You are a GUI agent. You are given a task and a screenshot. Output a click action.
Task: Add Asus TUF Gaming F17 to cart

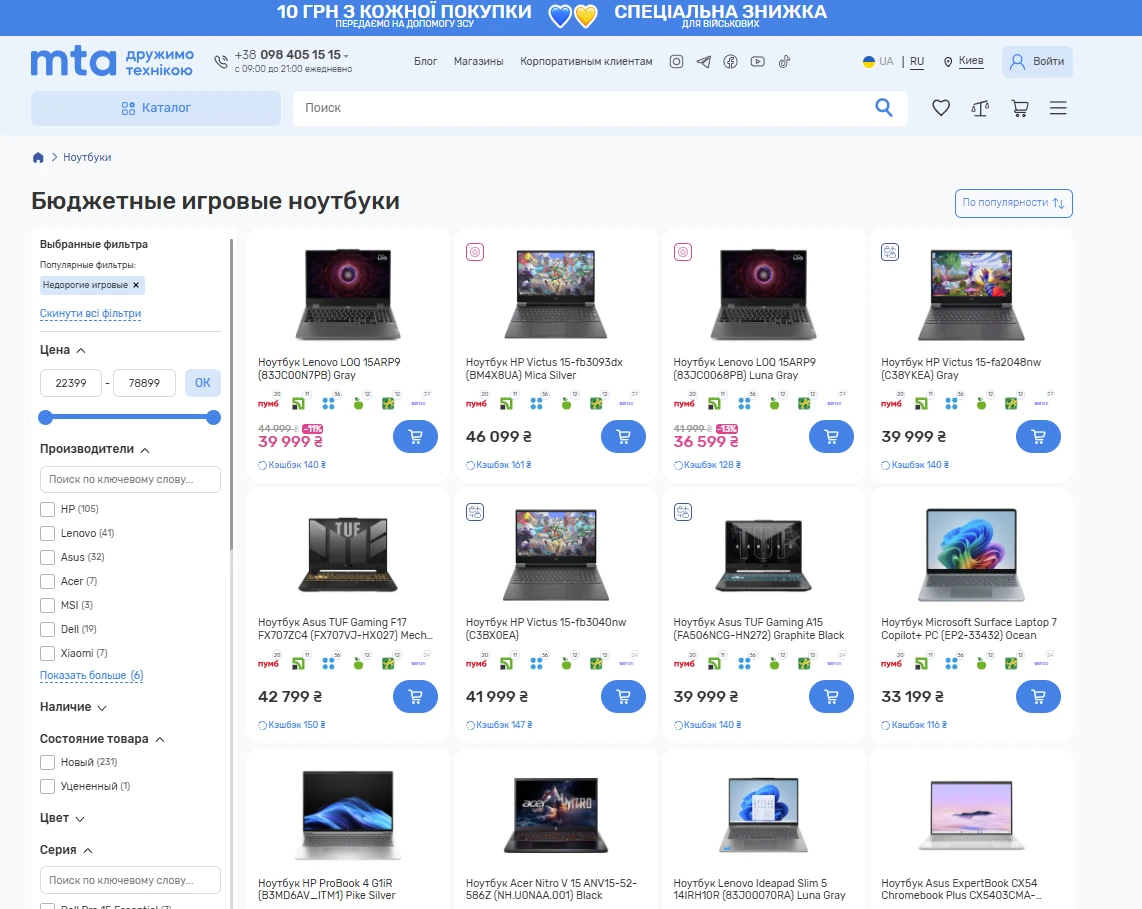pyautogui.click(x=415, y=697)
